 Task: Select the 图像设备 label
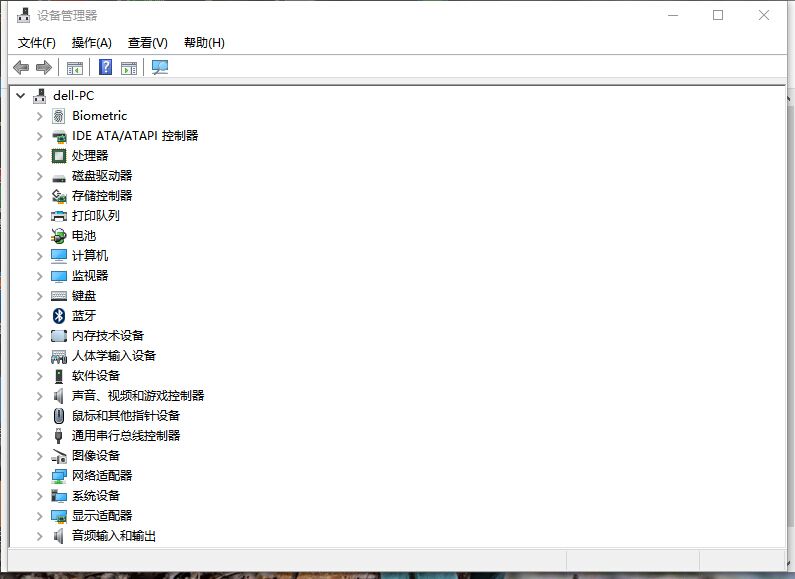(x=96, y=456)
